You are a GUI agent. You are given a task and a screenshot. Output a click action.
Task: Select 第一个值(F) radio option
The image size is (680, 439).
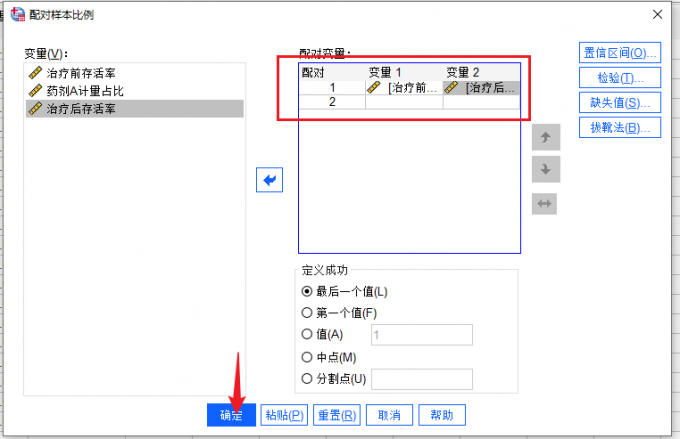[307, 313]
